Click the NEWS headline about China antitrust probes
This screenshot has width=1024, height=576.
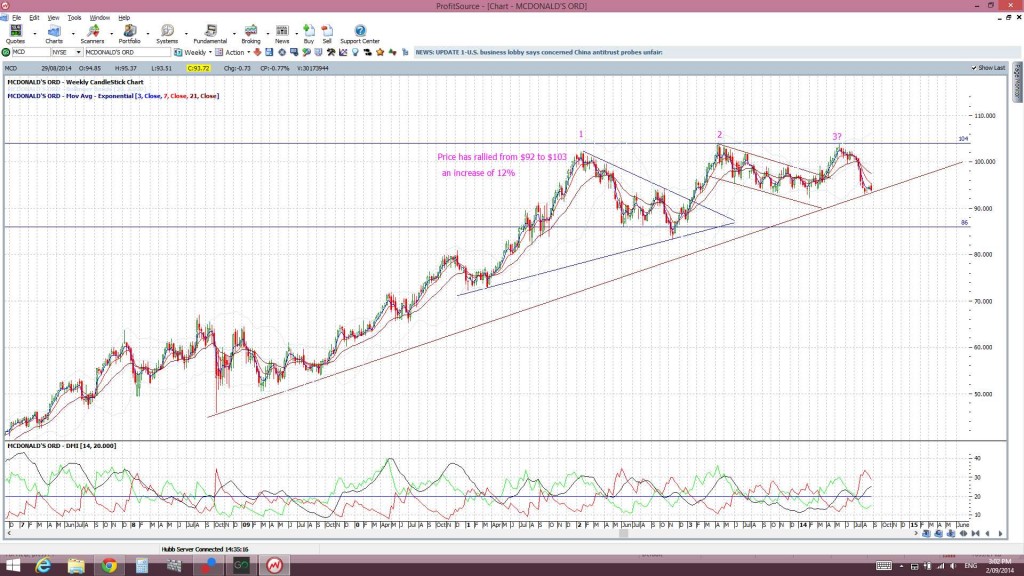click(539, 52)
